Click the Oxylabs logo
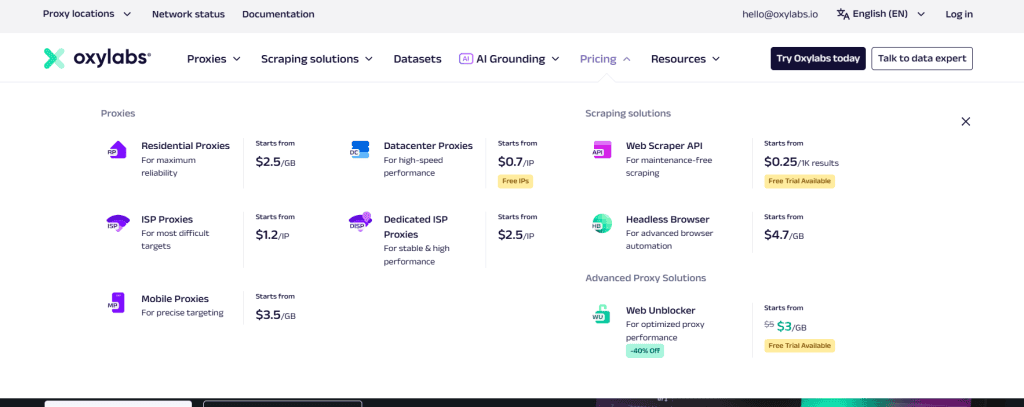Screen dimensions: 1024x407 [x=97, y=58]
